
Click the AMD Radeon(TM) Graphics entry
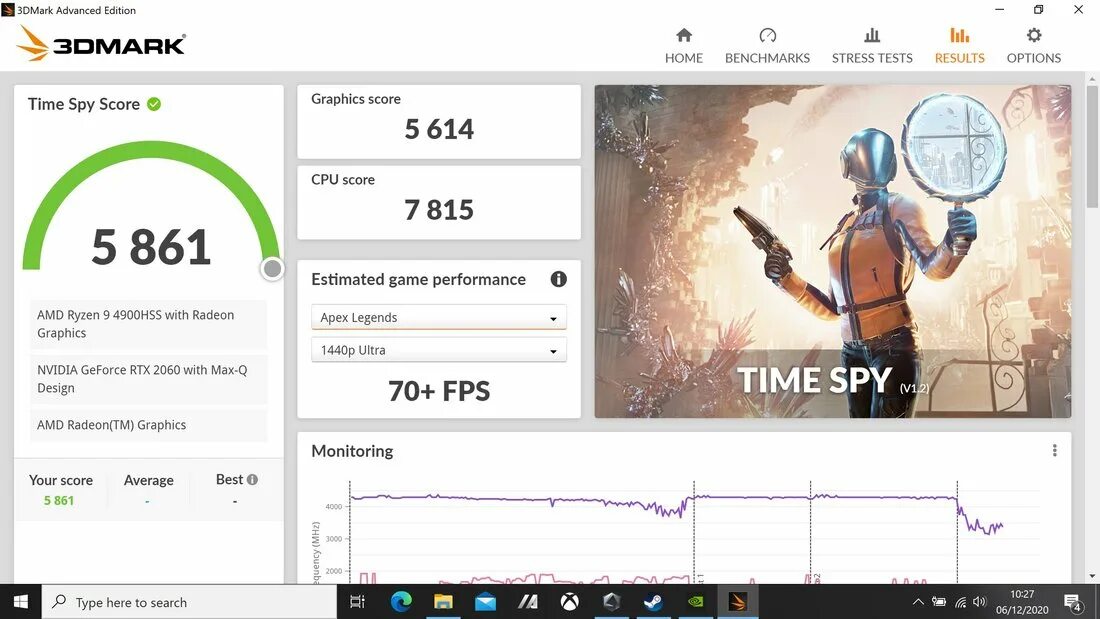pos(148,425)
